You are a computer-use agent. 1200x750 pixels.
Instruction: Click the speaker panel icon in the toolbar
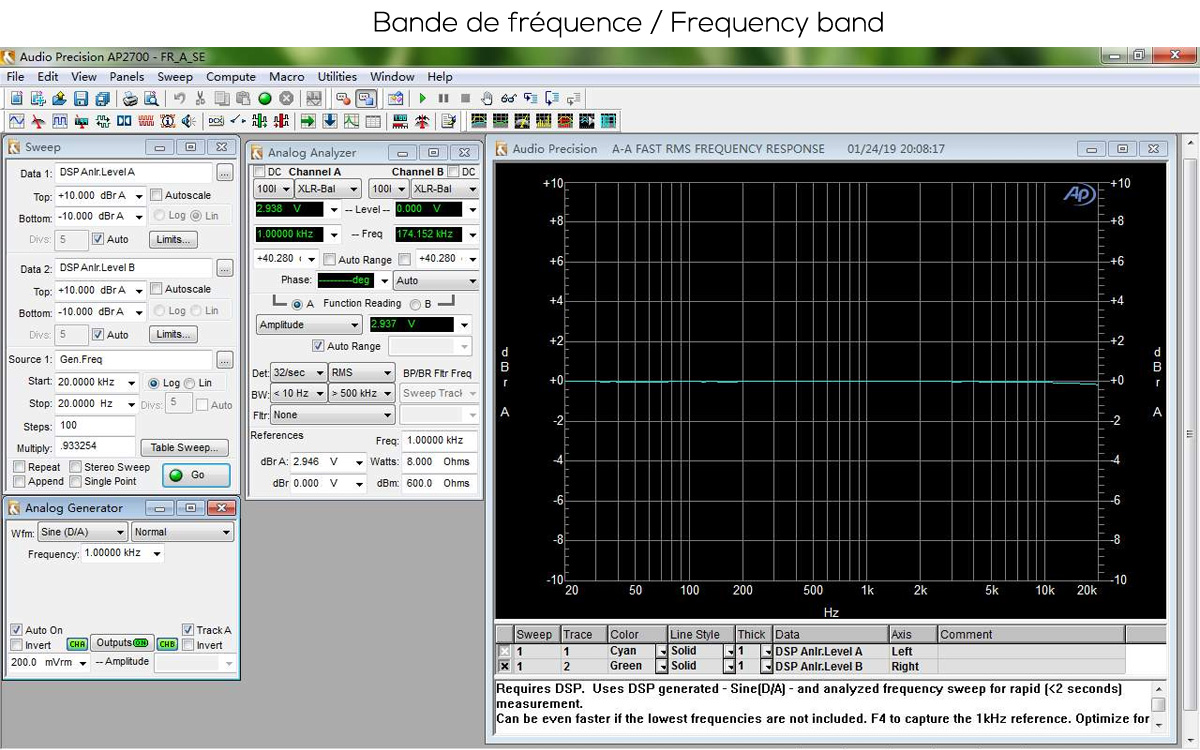click(x=187, y=119)
